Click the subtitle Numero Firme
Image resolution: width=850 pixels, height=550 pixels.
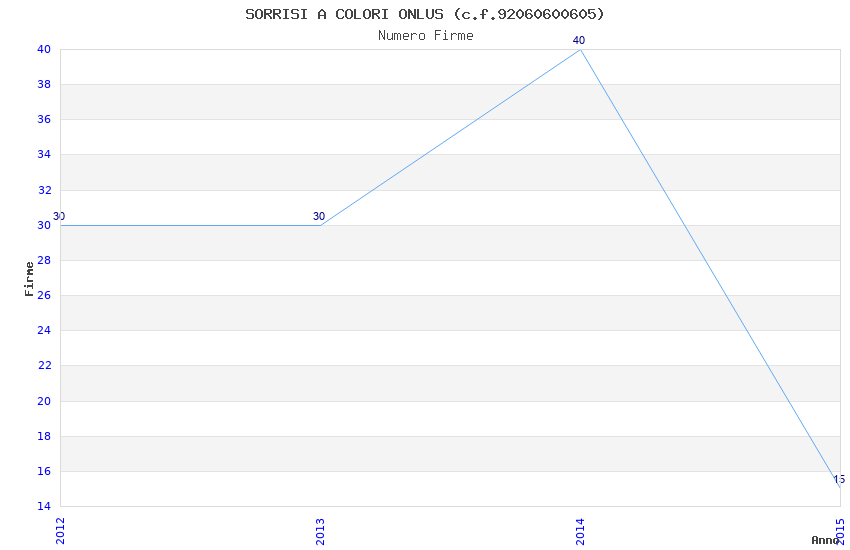coord(426,36)
